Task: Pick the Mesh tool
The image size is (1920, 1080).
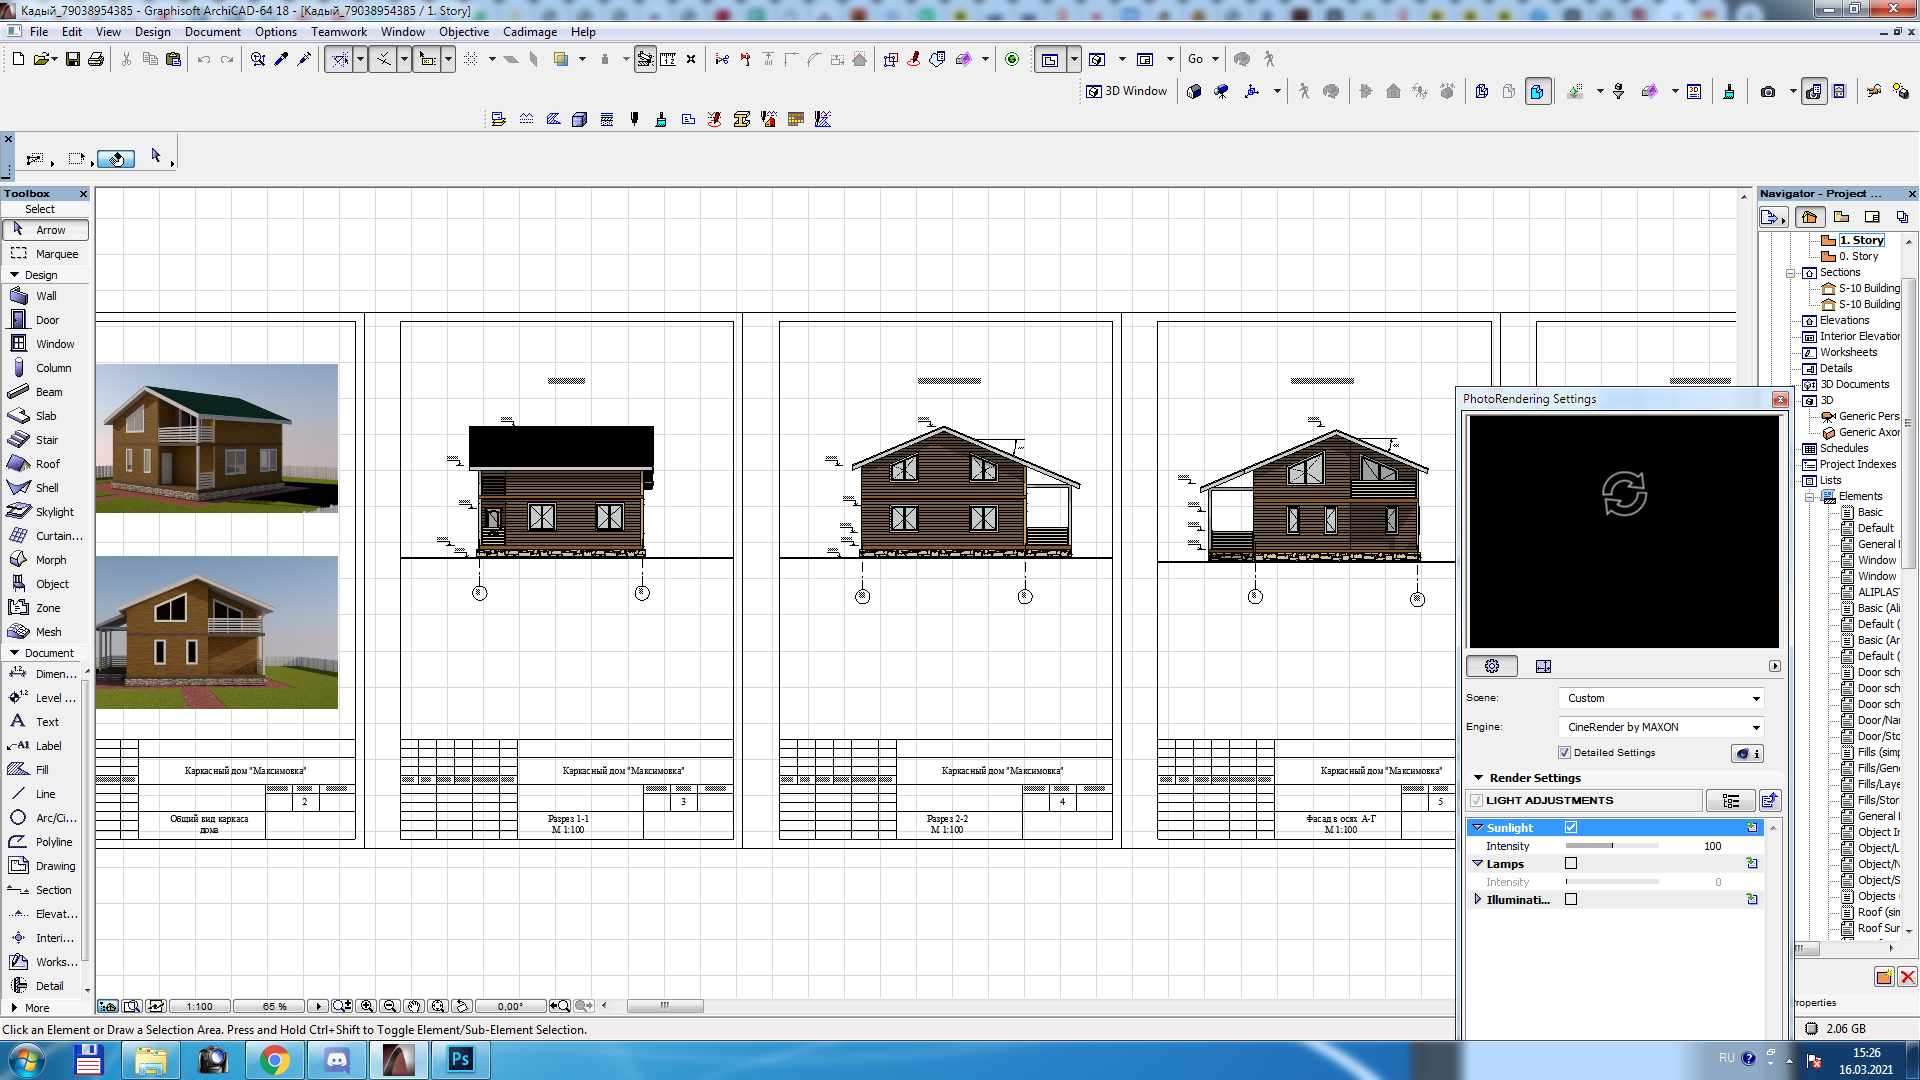Action: tap(45, 632)
